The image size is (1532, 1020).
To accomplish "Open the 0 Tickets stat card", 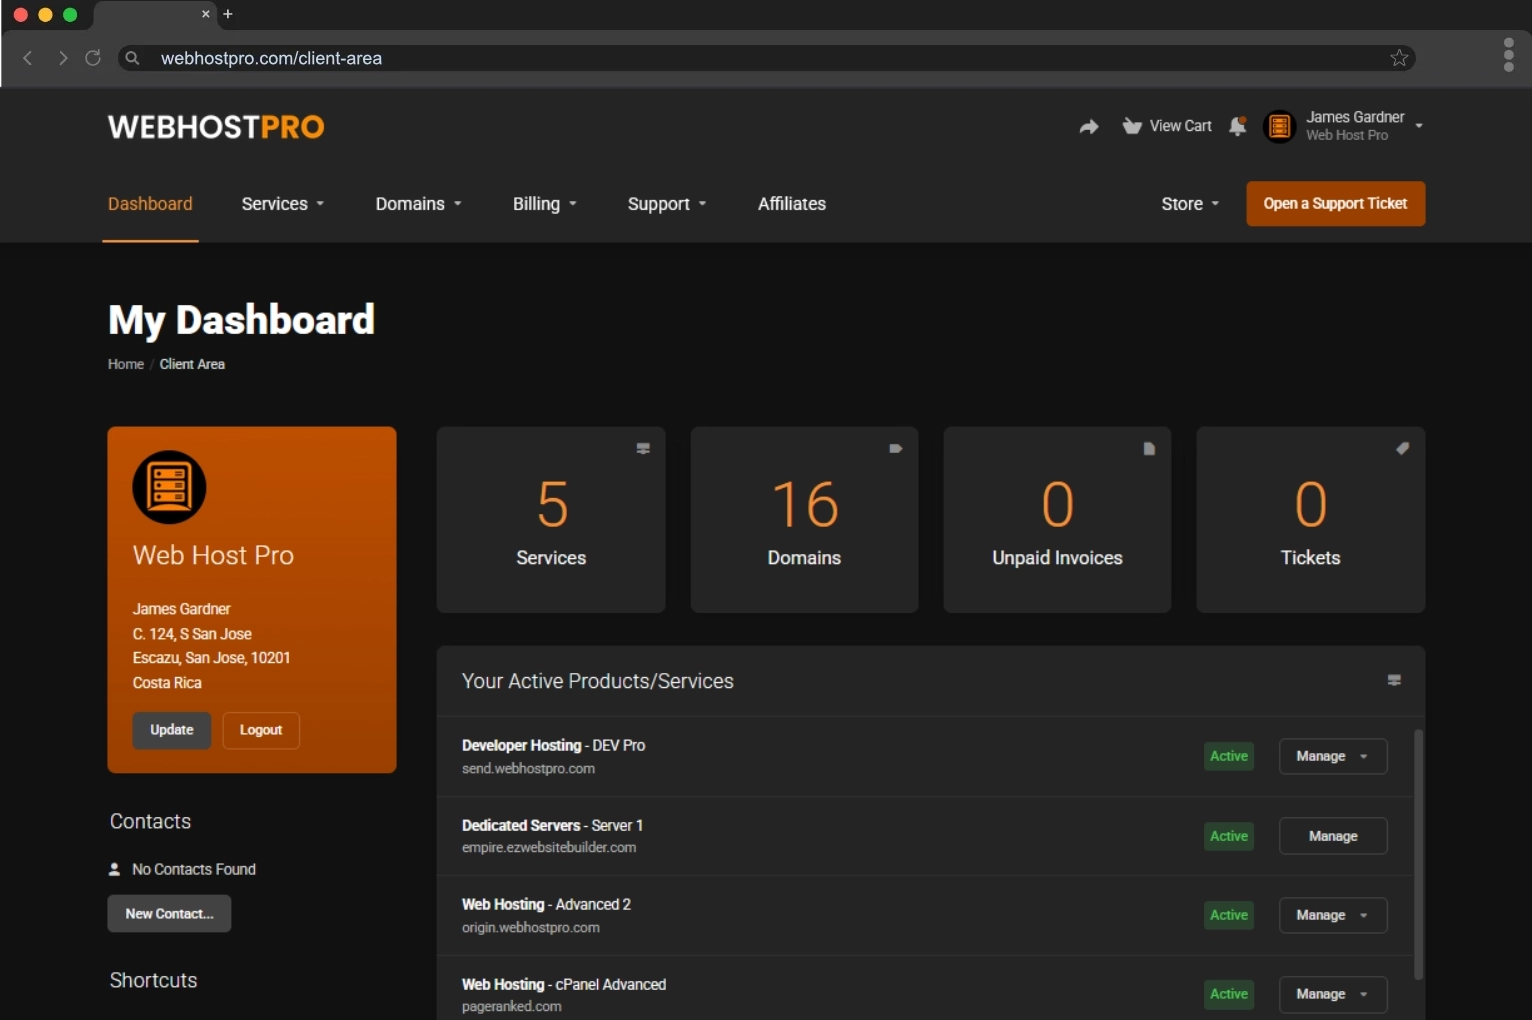I will (x=1311, y=520).
